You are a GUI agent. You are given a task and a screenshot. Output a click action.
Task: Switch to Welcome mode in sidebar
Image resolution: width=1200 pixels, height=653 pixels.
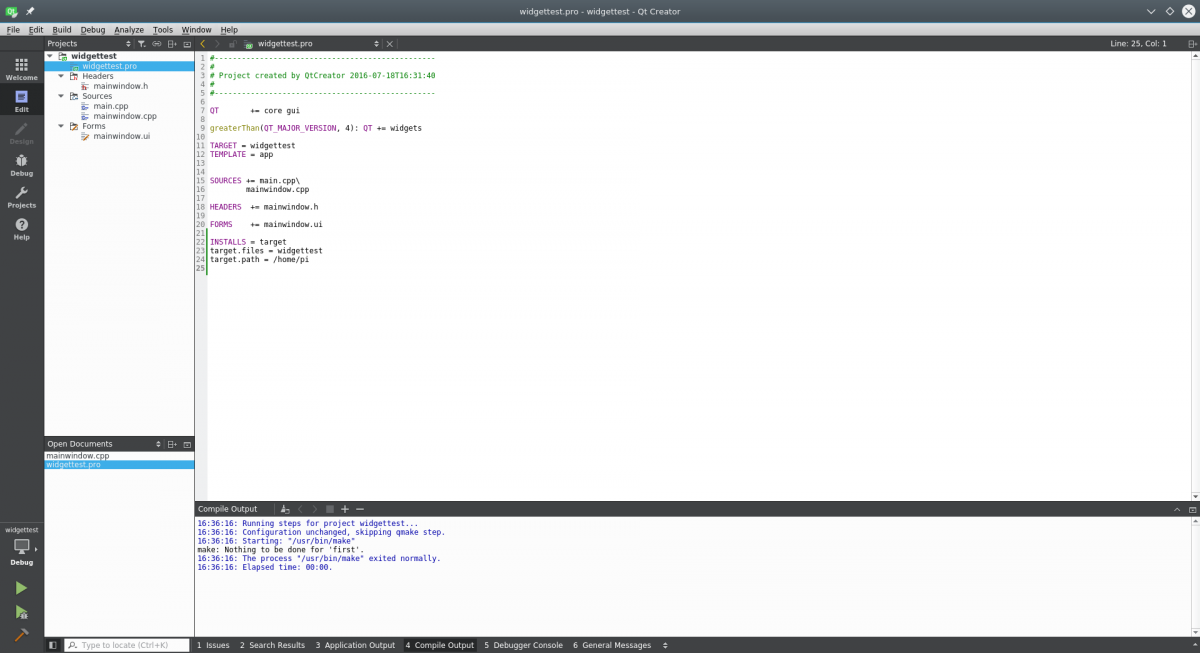21,68
